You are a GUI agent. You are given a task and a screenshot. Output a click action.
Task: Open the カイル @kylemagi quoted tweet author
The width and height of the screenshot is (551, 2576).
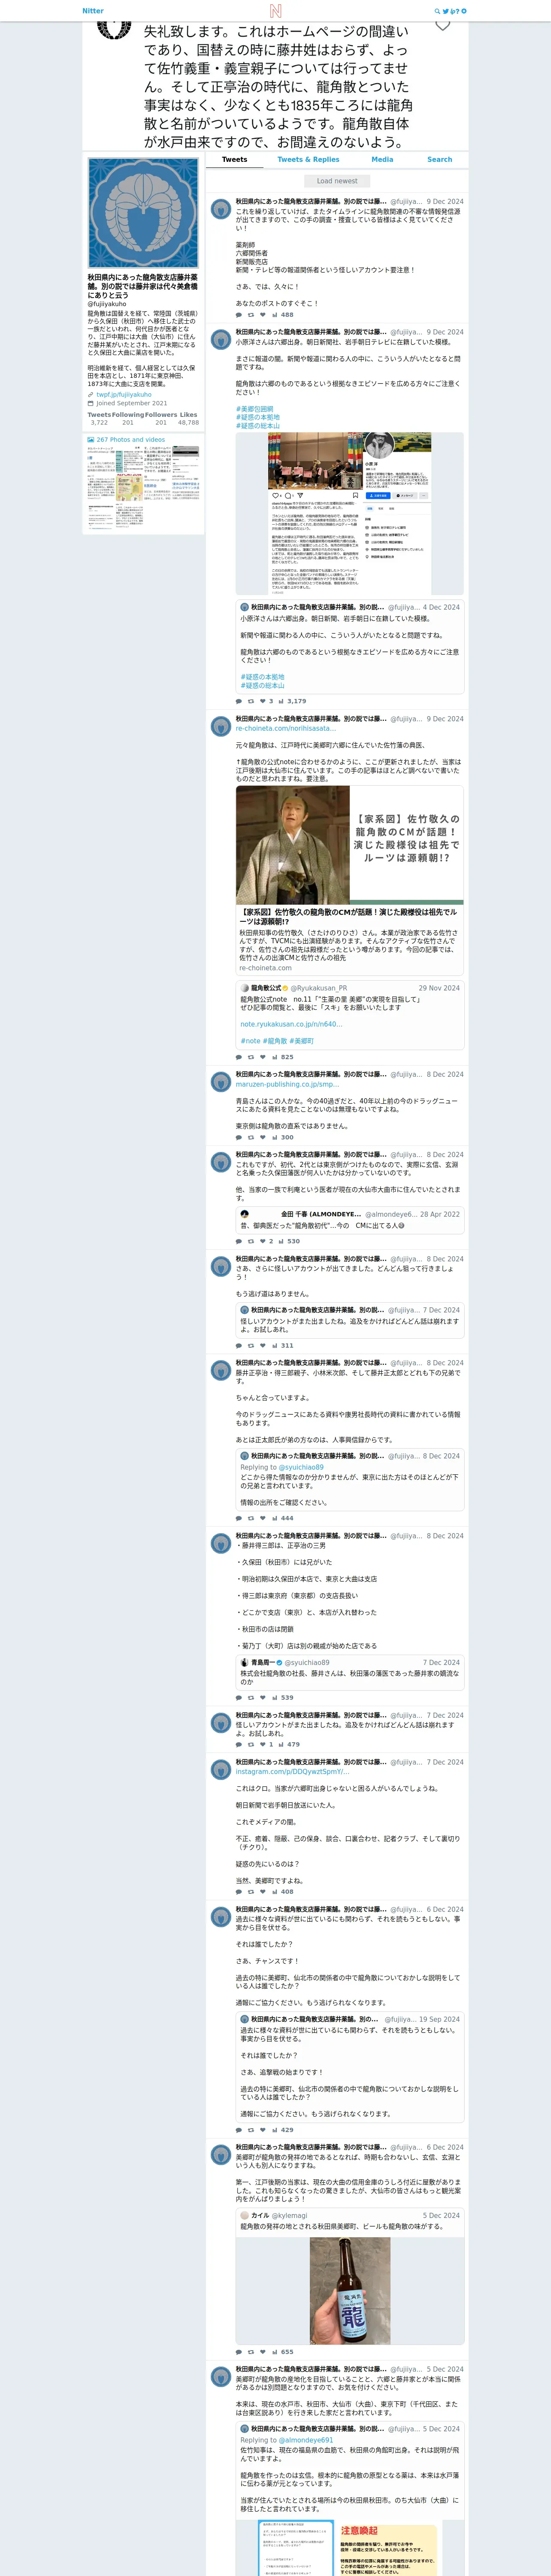[x=279, y=2215]
